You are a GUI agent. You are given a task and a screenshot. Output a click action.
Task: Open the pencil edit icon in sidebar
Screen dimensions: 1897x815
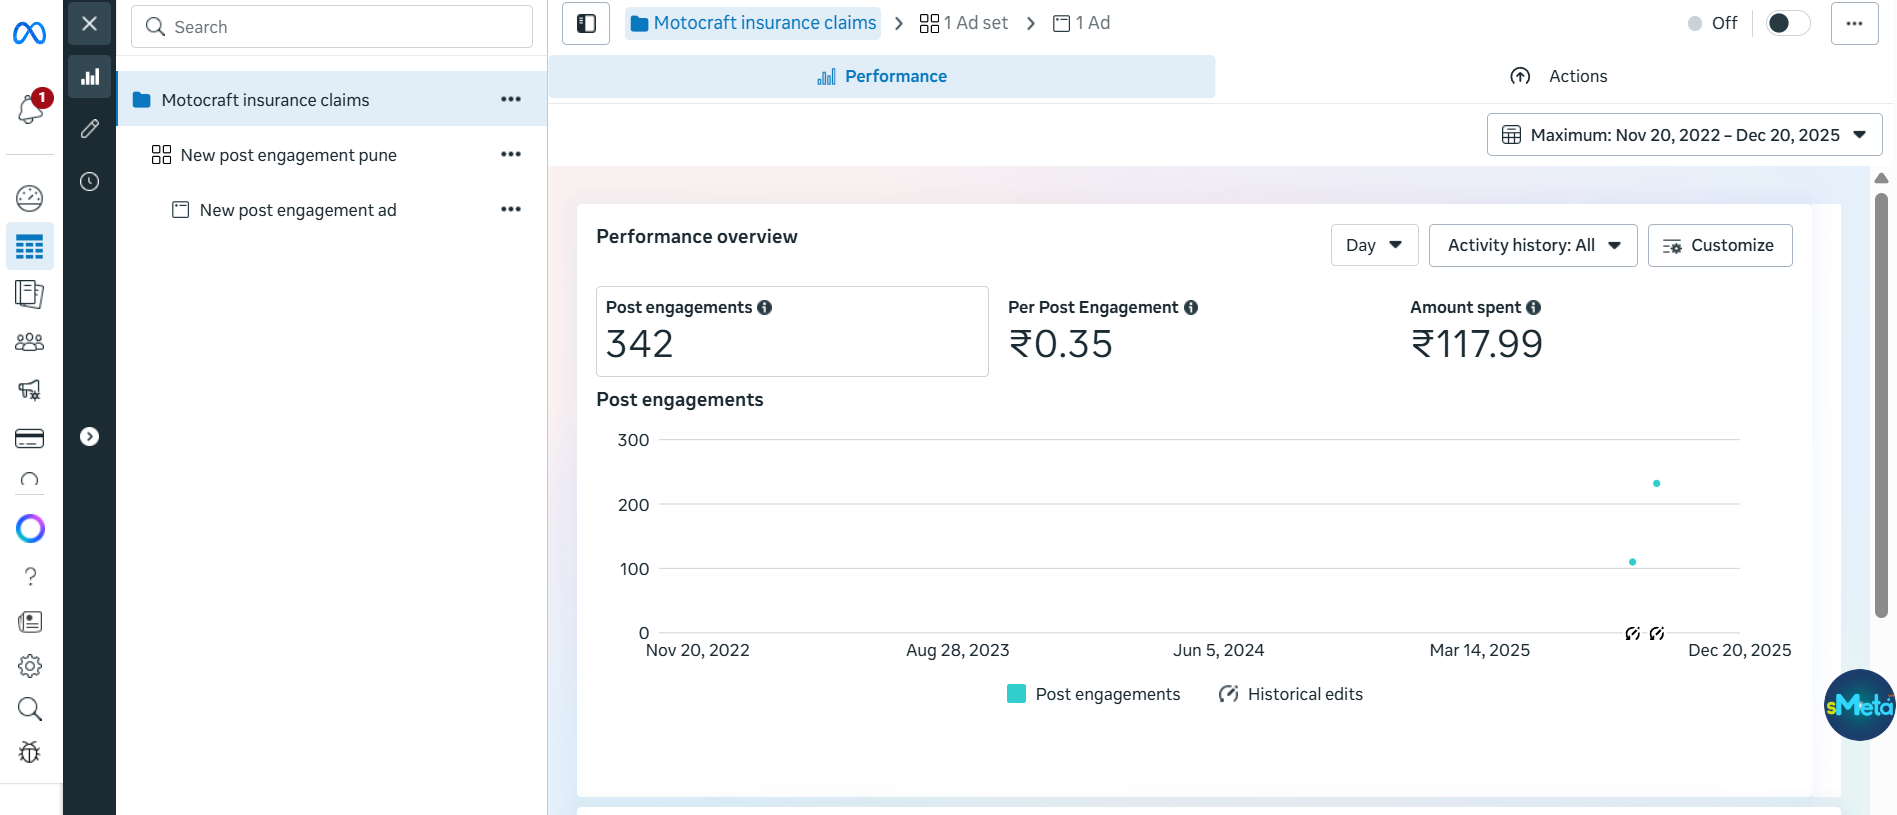click(x=90, y=128)
